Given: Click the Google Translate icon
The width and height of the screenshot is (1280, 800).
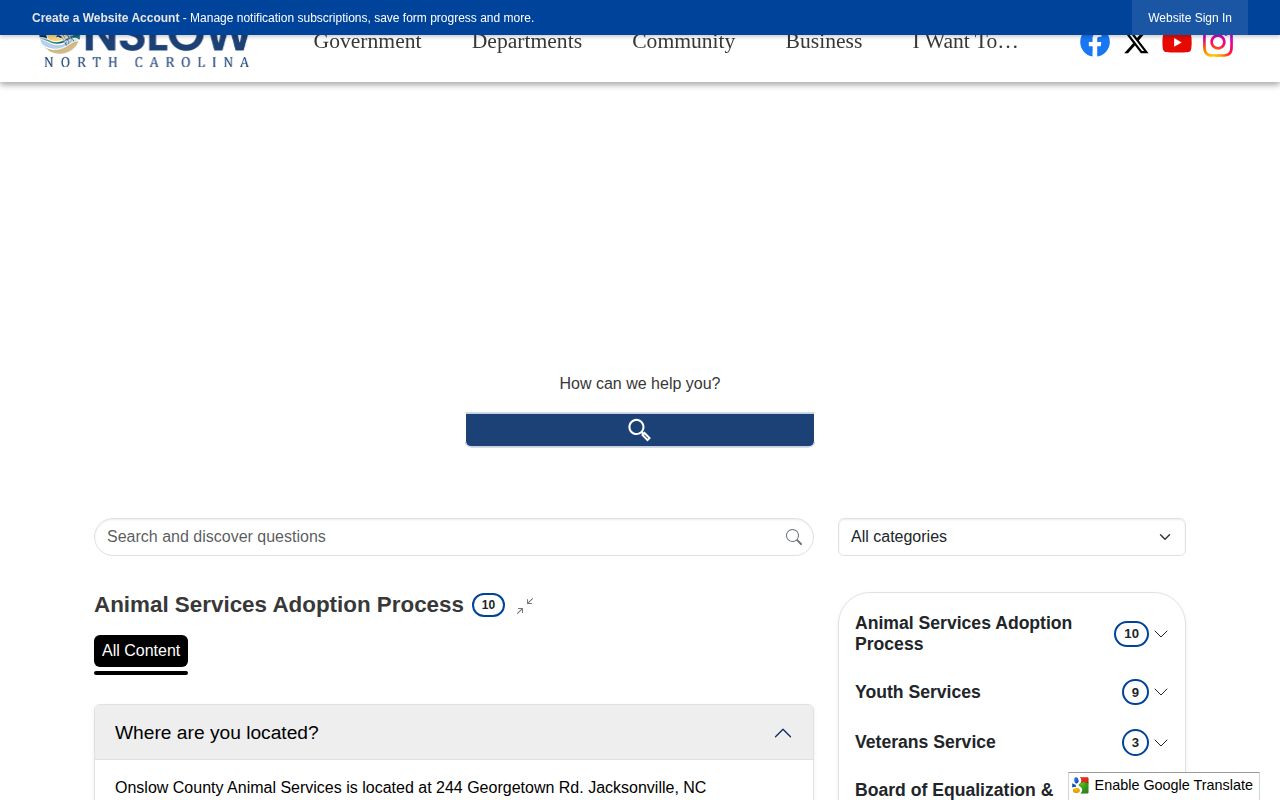Looking at the screenshot, I should pyautogui.click(x=1081, y=786).
